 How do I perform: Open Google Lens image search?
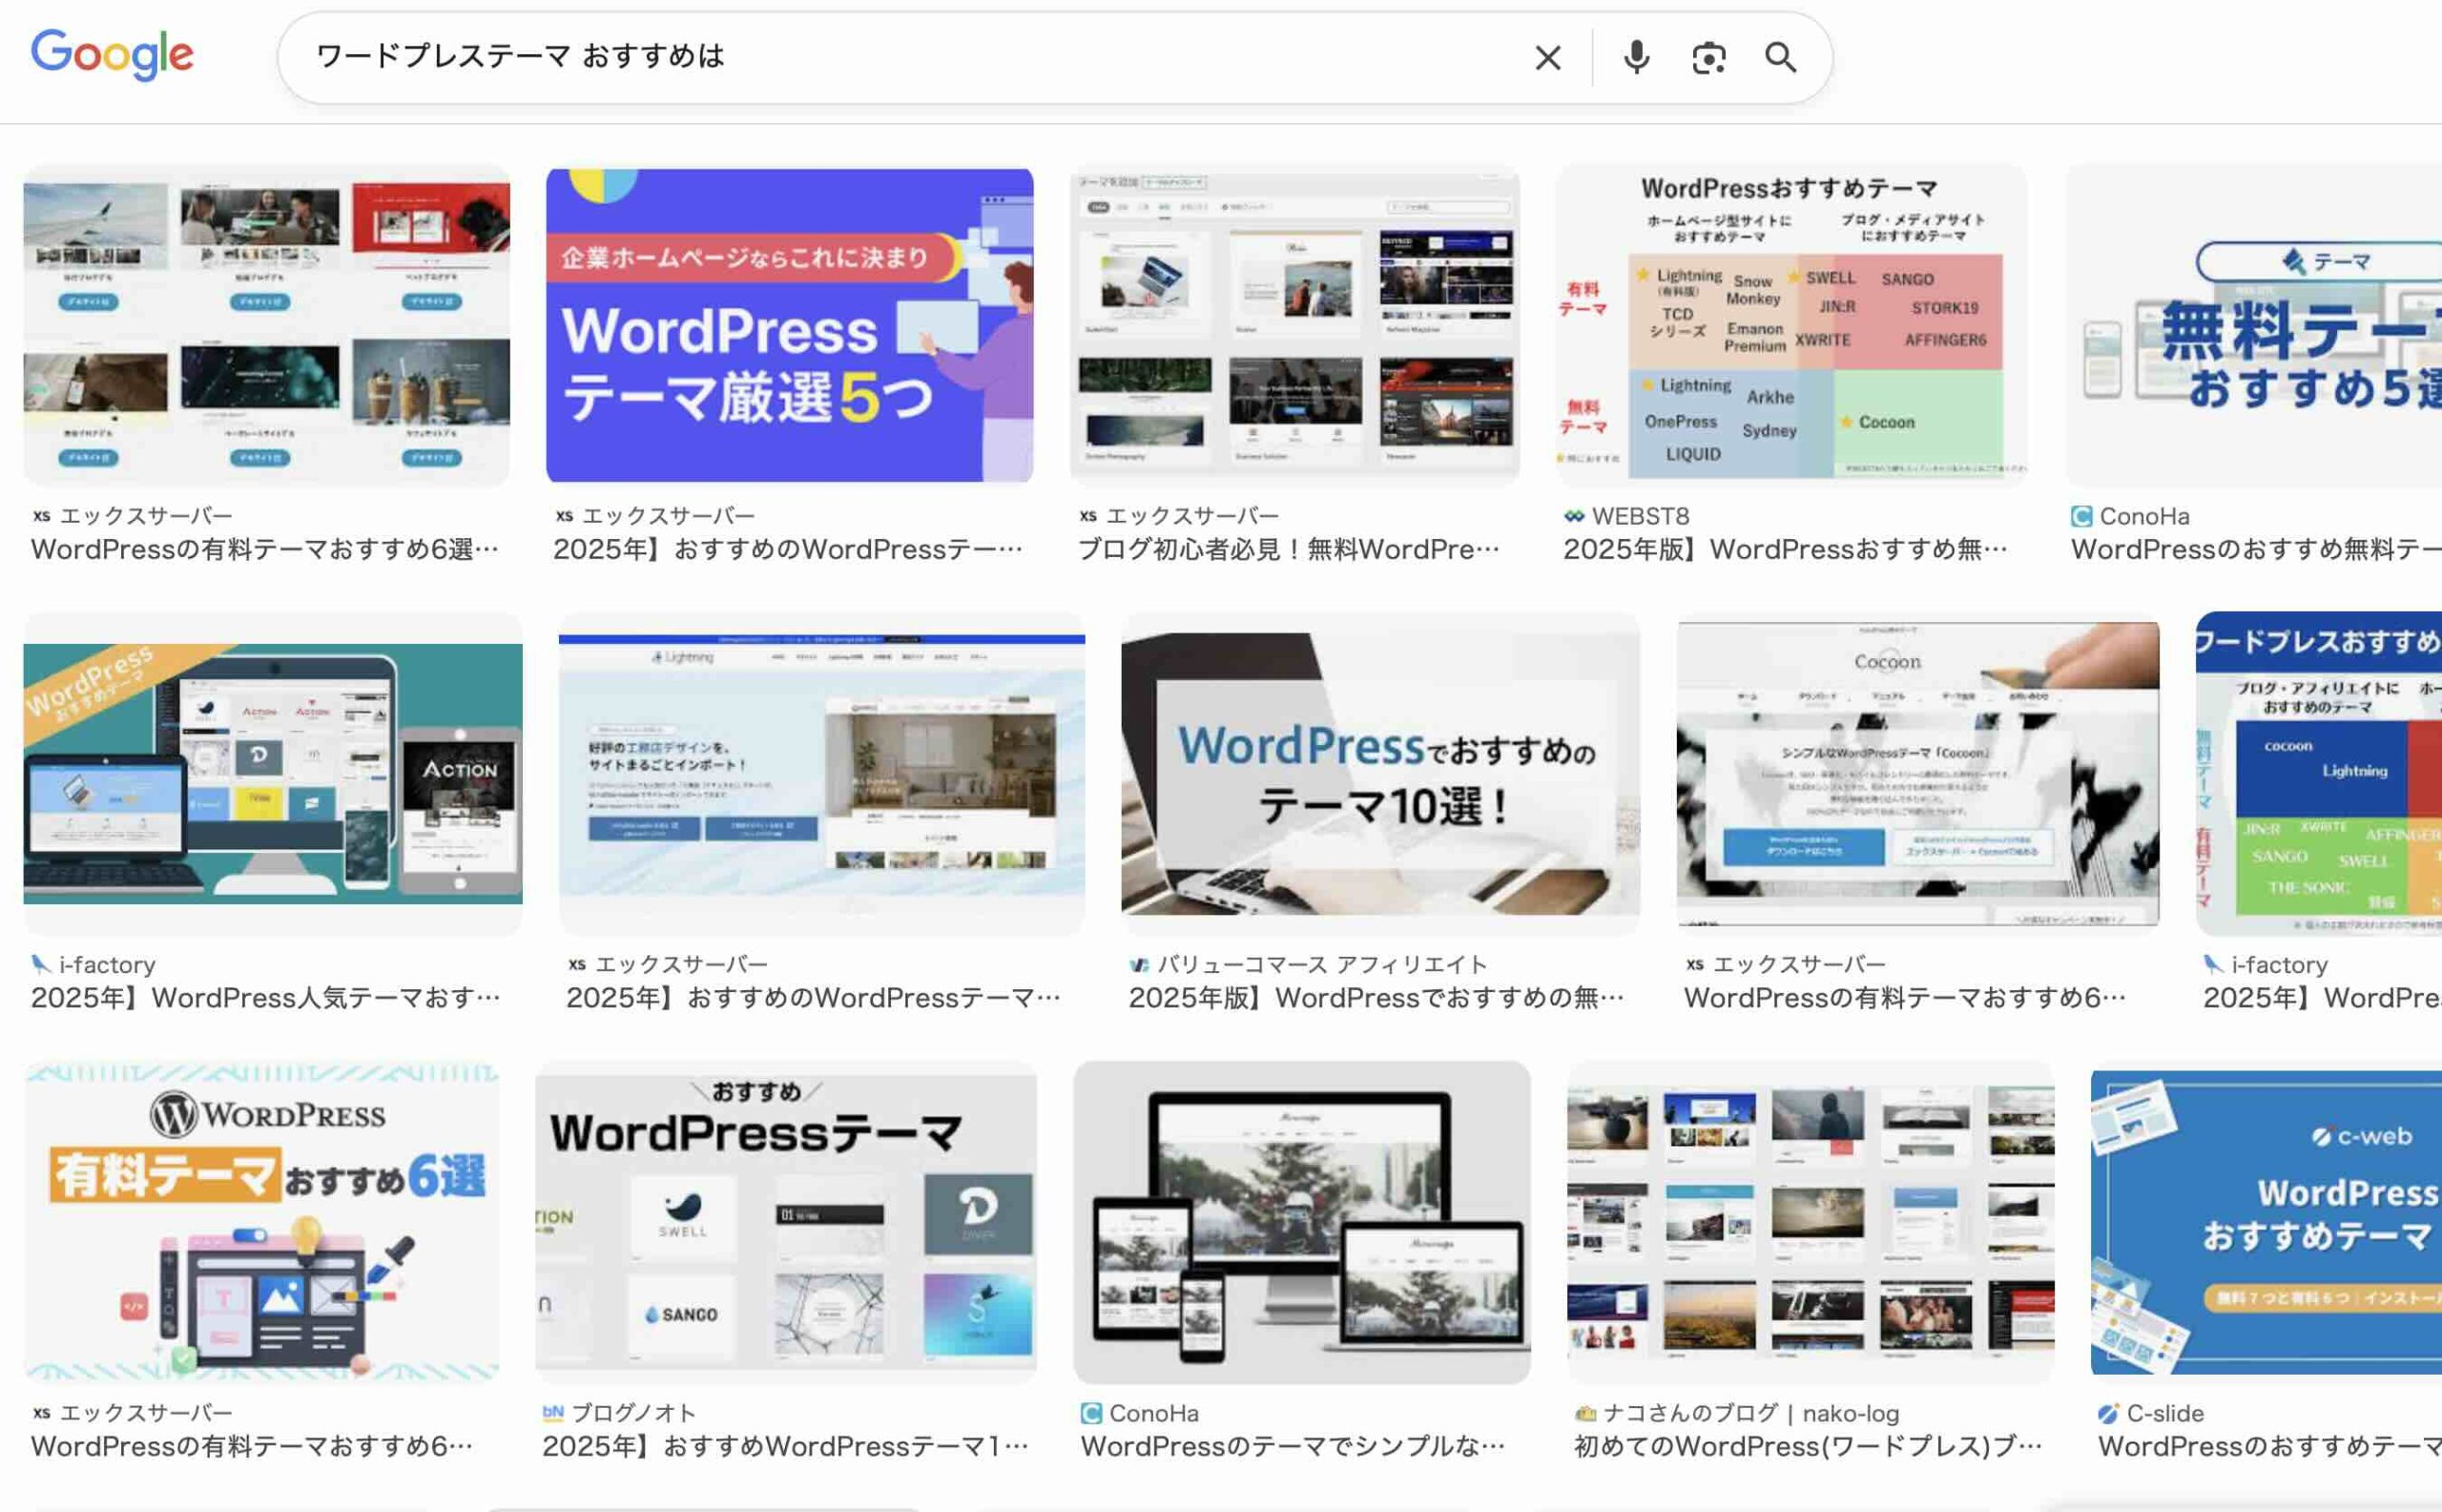click(x=1708, y=58)
